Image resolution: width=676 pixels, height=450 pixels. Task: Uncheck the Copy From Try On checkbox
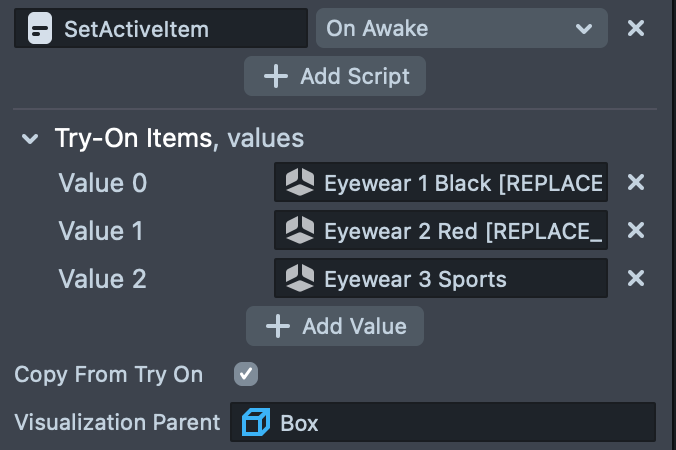[x=245, y=374]
